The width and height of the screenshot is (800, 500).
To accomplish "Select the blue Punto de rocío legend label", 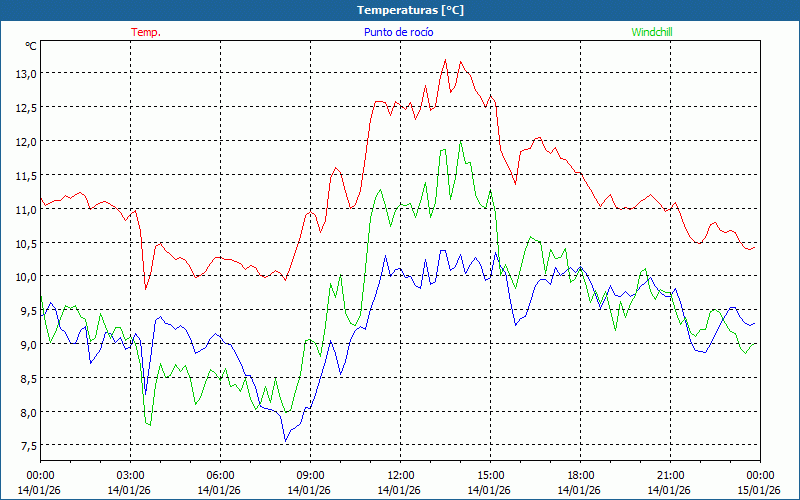I will 399,32.
